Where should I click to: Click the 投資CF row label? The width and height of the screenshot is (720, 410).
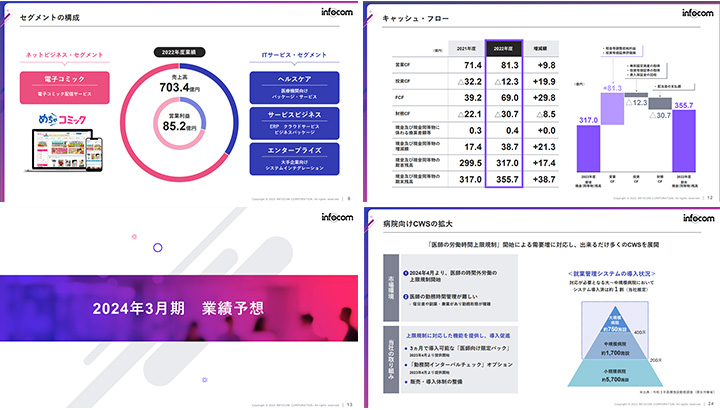pyautogui.click(x=403, y=81)
